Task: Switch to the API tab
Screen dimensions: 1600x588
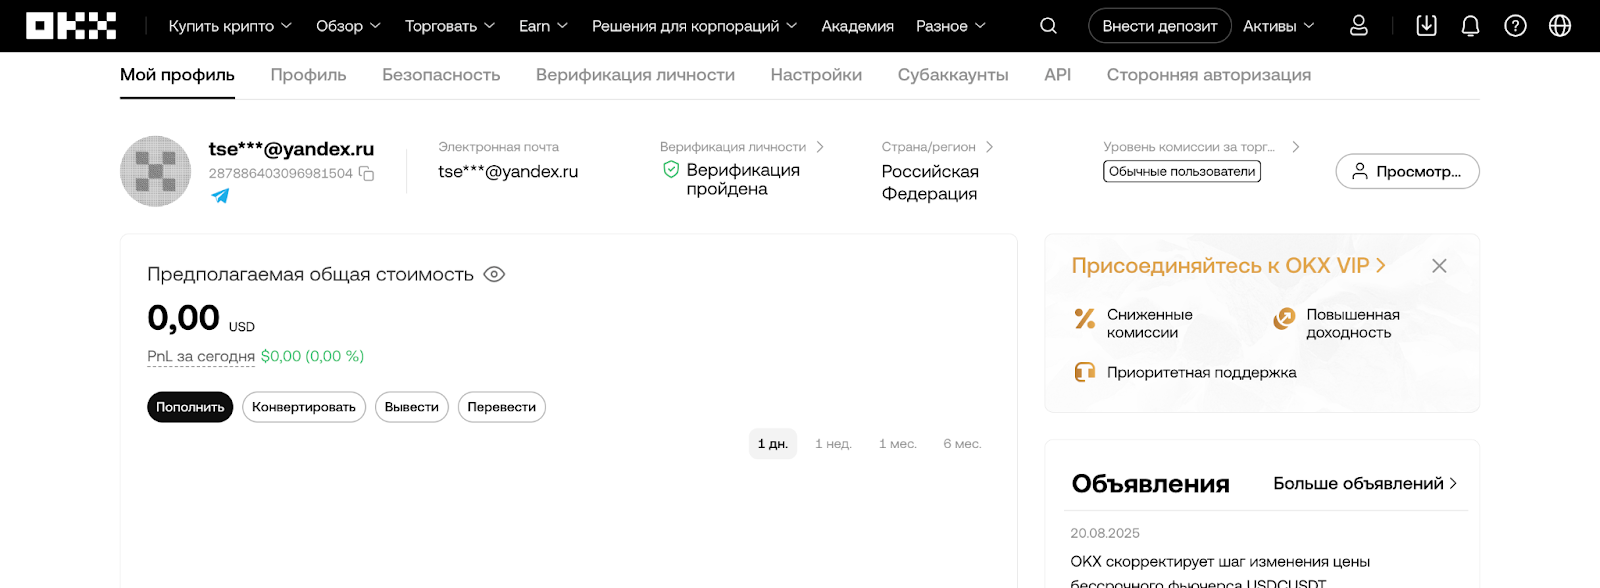Action: 1057,75
